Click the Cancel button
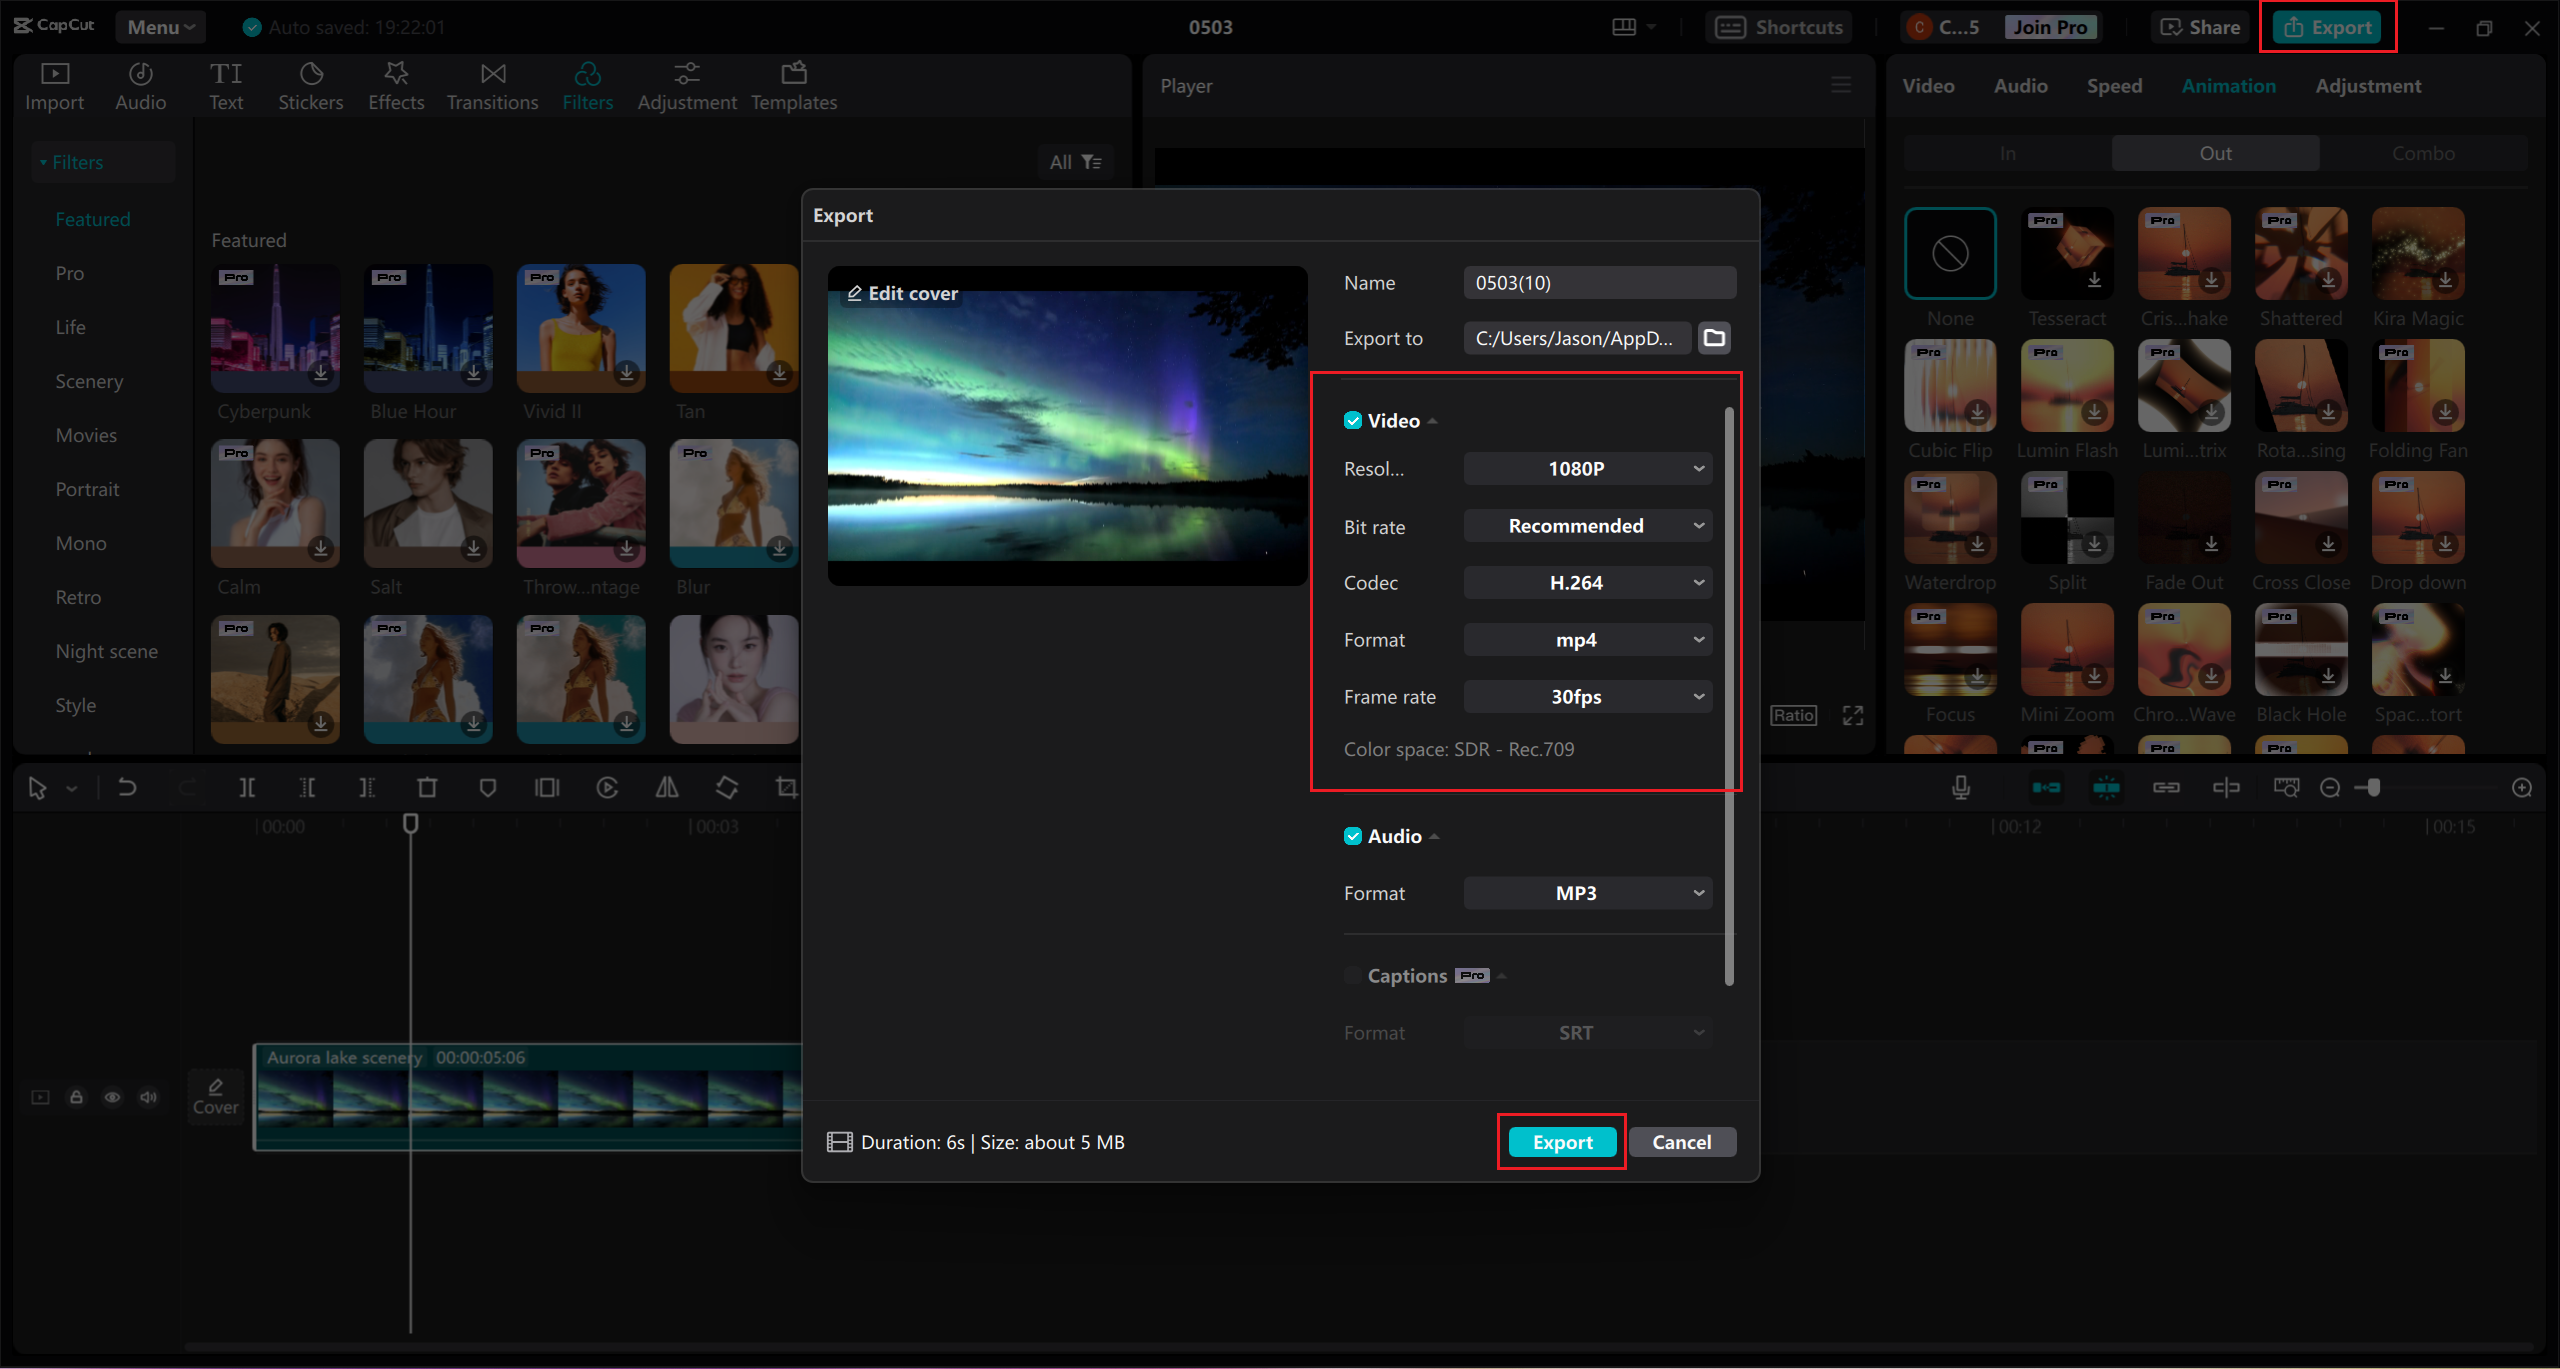This screenshot has height=1369, width=2560. pos(1682,1142)
